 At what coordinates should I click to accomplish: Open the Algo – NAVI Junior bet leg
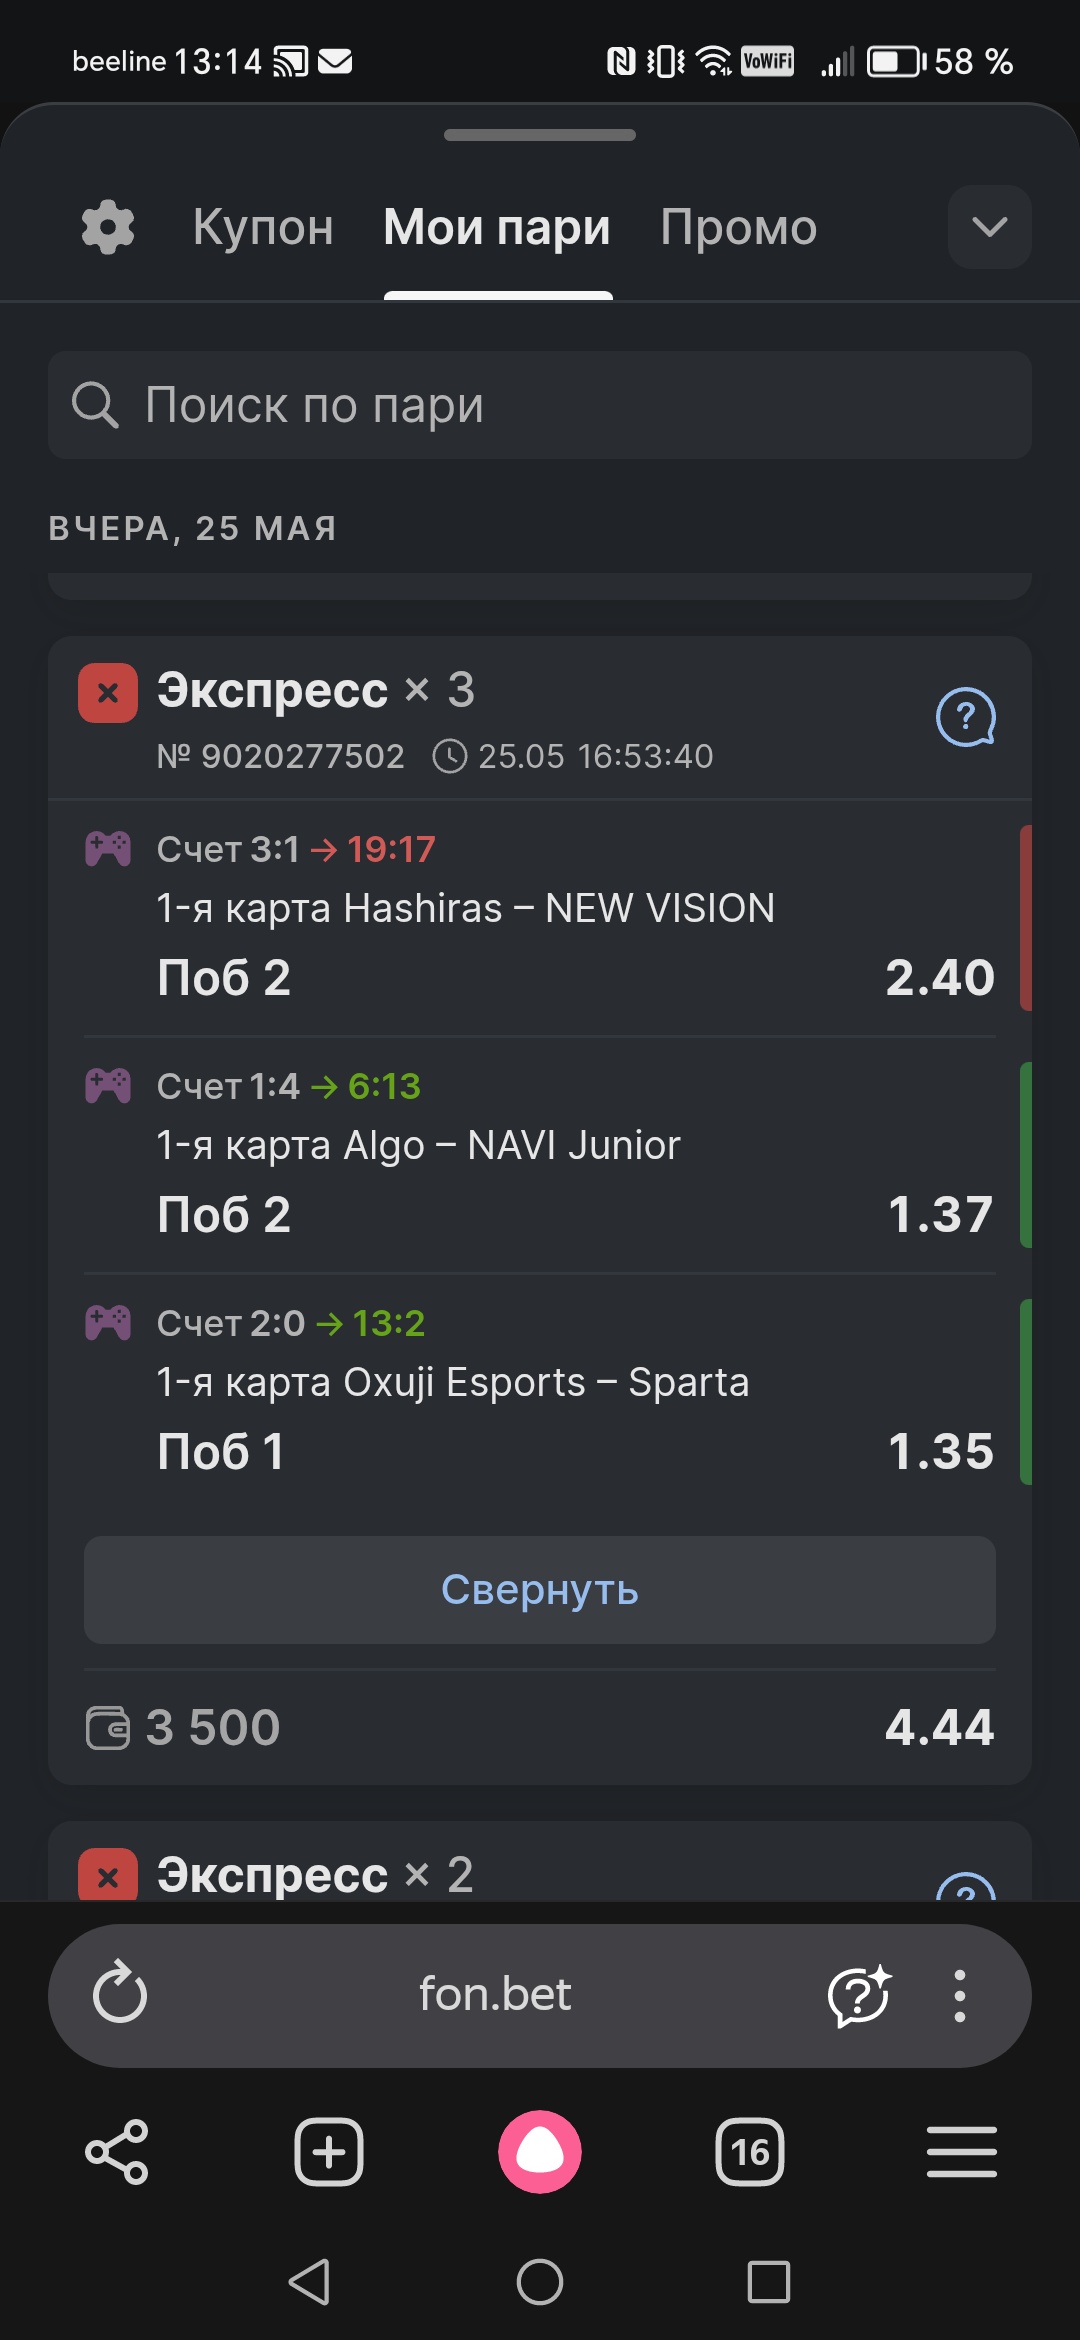pyautogui.click(x=540, y=1155)
